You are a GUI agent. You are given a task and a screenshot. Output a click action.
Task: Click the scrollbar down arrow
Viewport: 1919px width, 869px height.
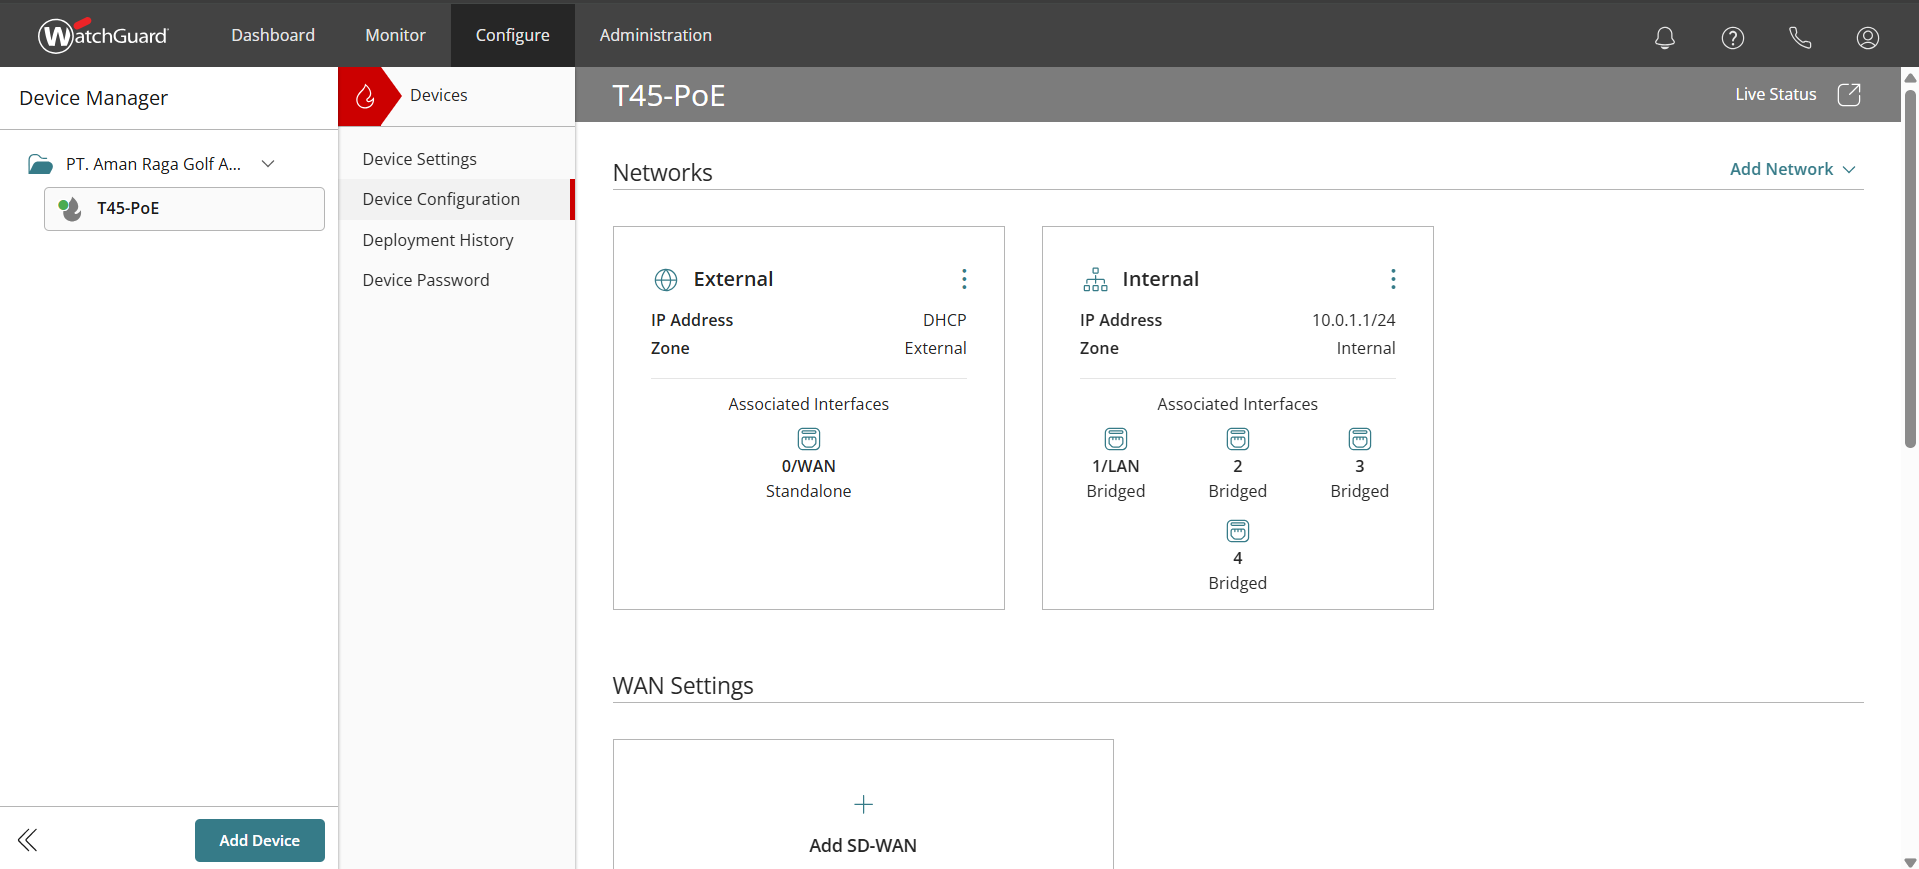pyautogui.click(x=1910, y=862)
